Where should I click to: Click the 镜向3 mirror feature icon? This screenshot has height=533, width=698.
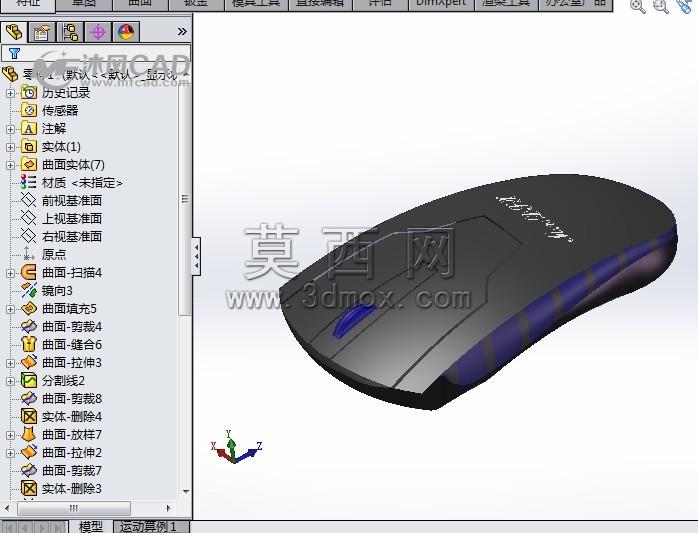(x=29, y=290)
